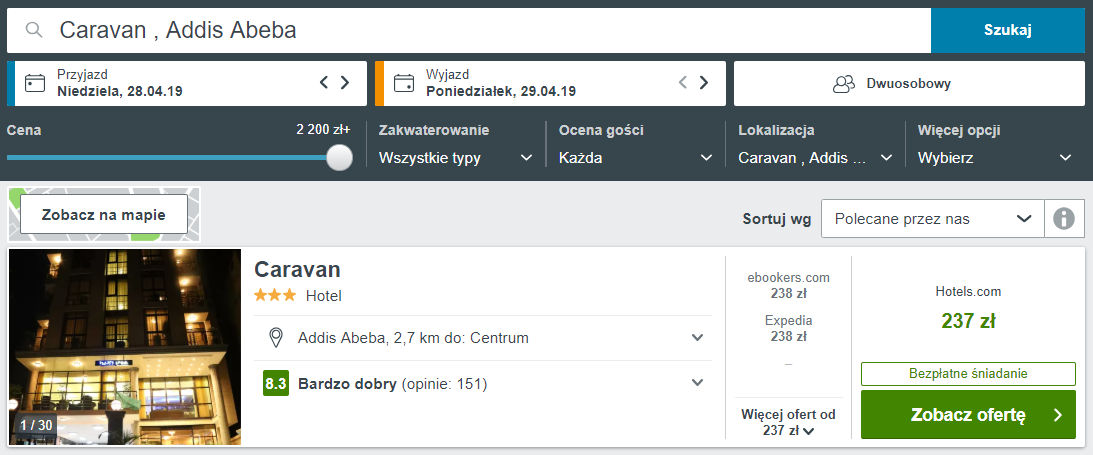Open the departure date calendar icon
1093x455 pixels.
pyautogui.click(x=403, y=84)
